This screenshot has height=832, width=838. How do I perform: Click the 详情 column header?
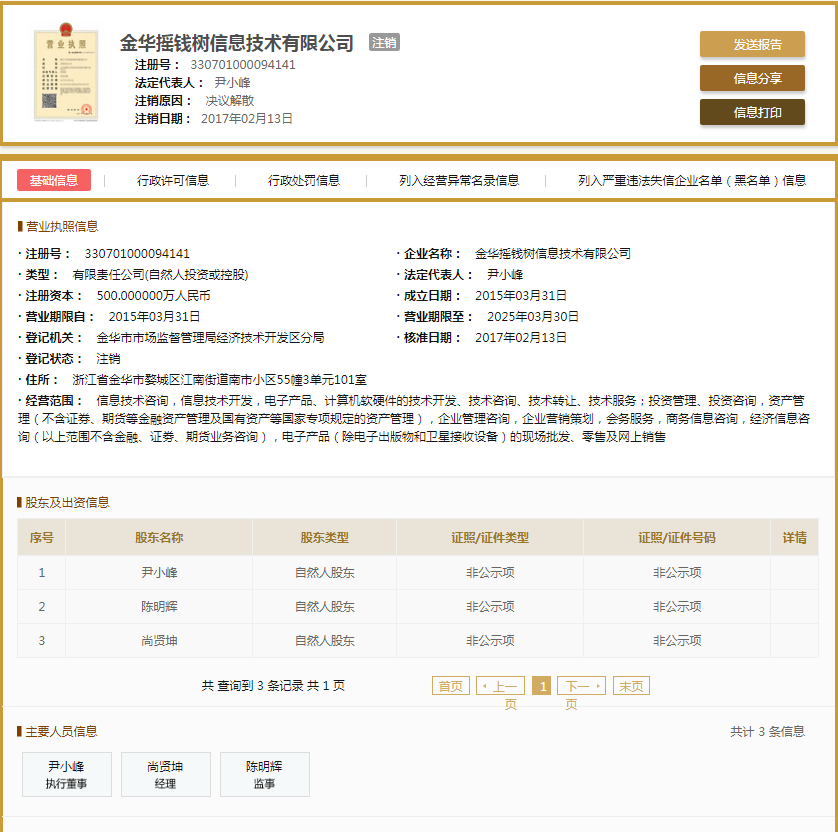pyautogui.click(x=794, y=538)
